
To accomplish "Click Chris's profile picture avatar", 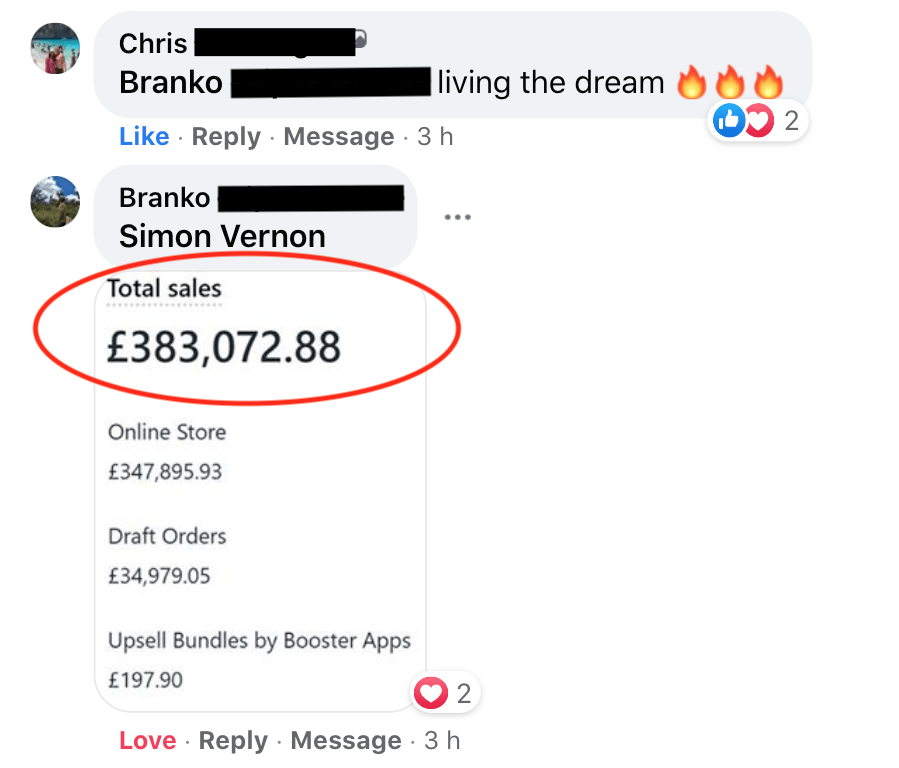I will point(55,48).
